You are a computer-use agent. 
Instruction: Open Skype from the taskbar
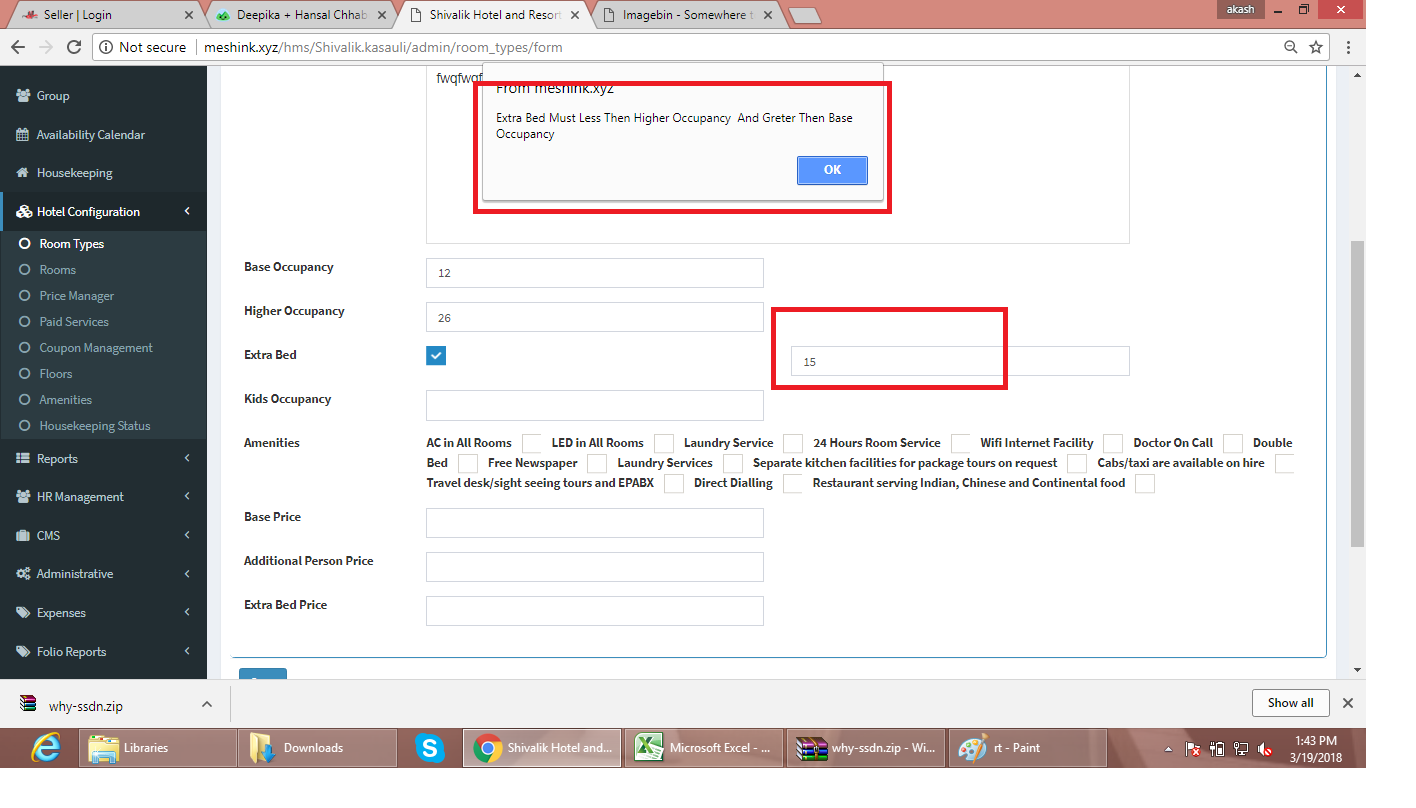click(x=430, y=747)
